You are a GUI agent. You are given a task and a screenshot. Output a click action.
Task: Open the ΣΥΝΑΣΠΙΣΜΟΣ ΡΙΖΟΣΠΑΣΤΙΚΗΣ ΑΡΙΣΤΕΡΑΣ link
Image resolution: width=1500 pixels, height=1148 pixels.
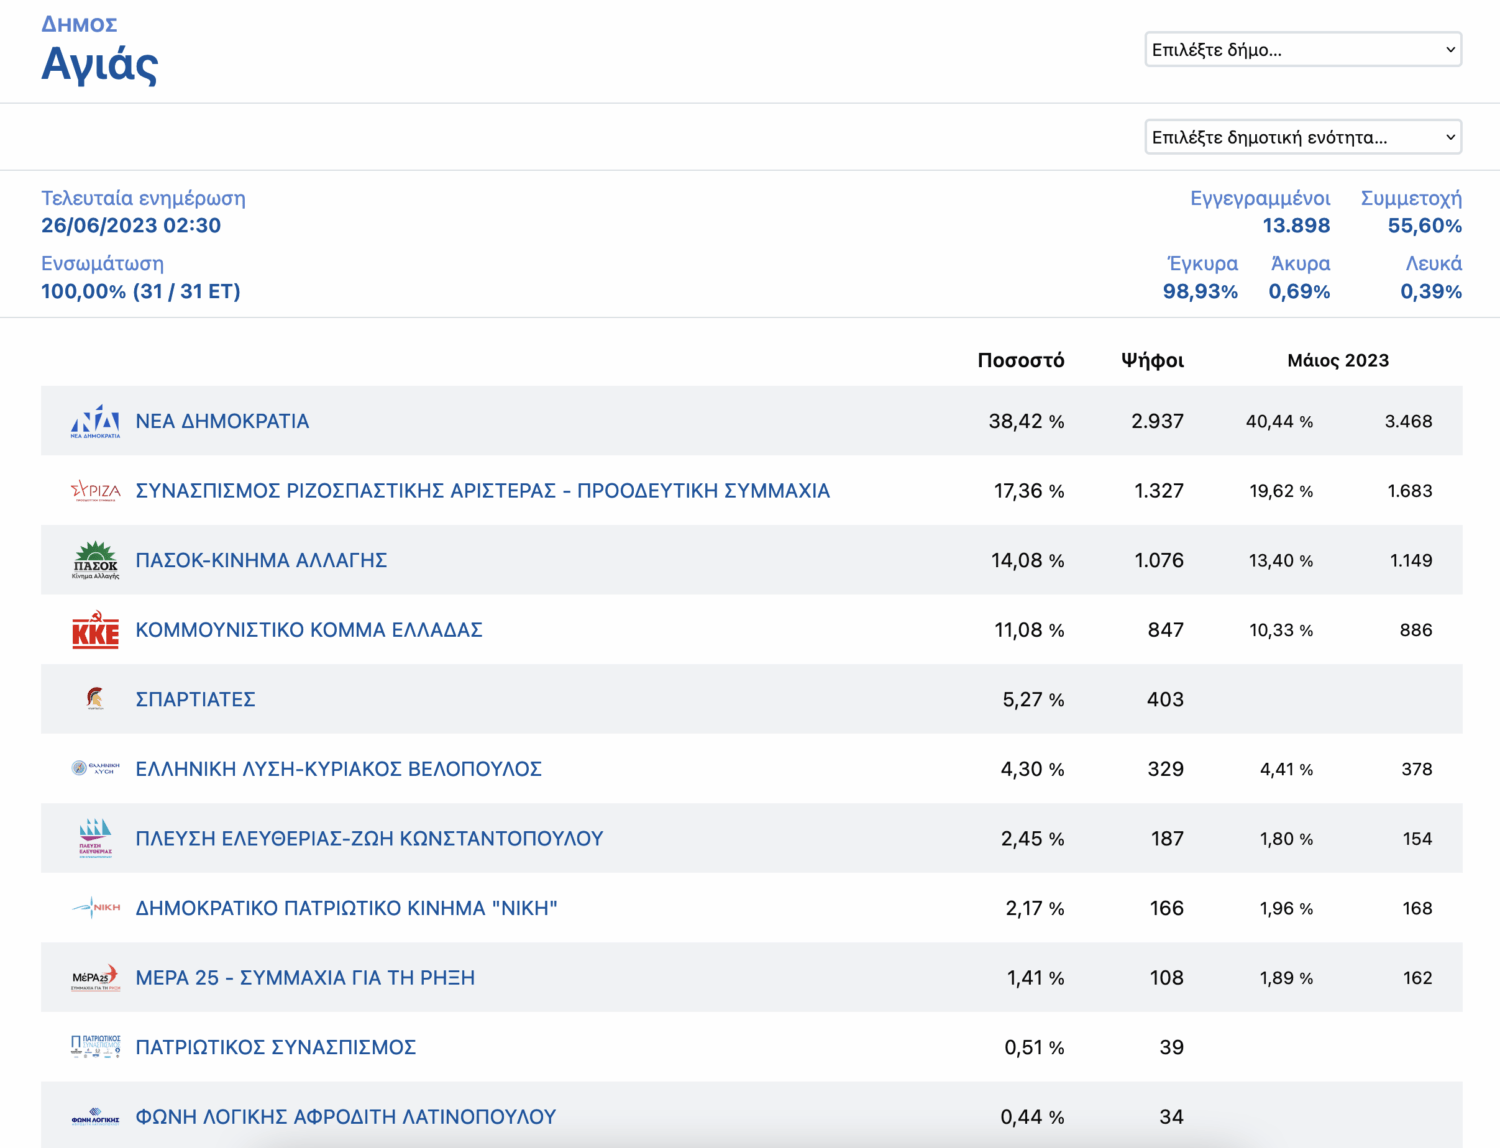pos(482,491)
